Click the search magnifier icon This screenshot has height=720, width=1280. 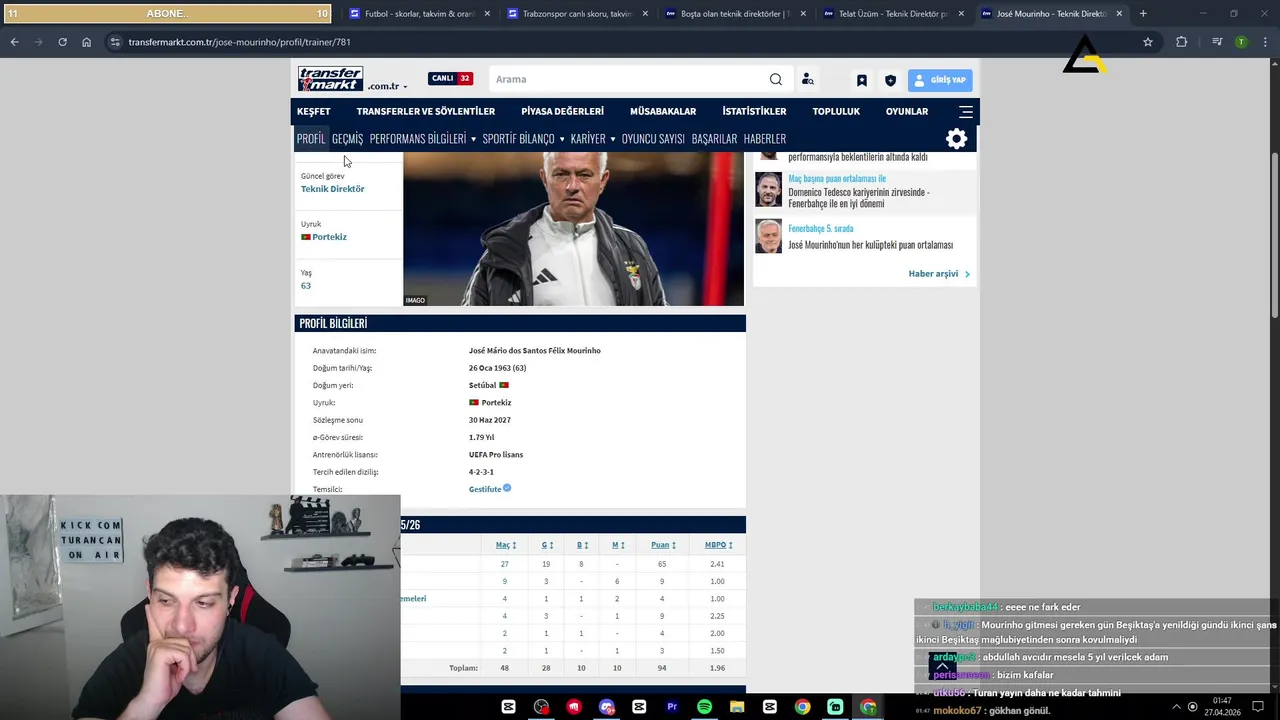776,79
